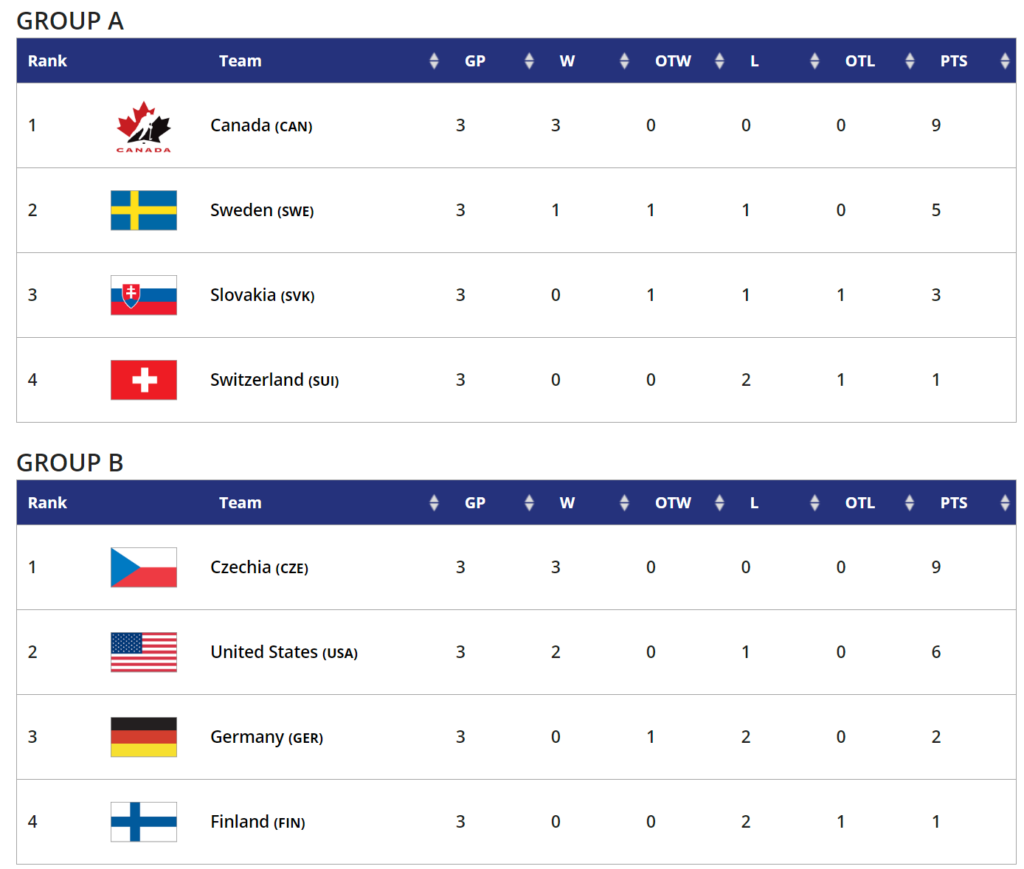The image size is (1024, 869).
Task: Open the United States (USA) team name
Action: pos(284,652)
